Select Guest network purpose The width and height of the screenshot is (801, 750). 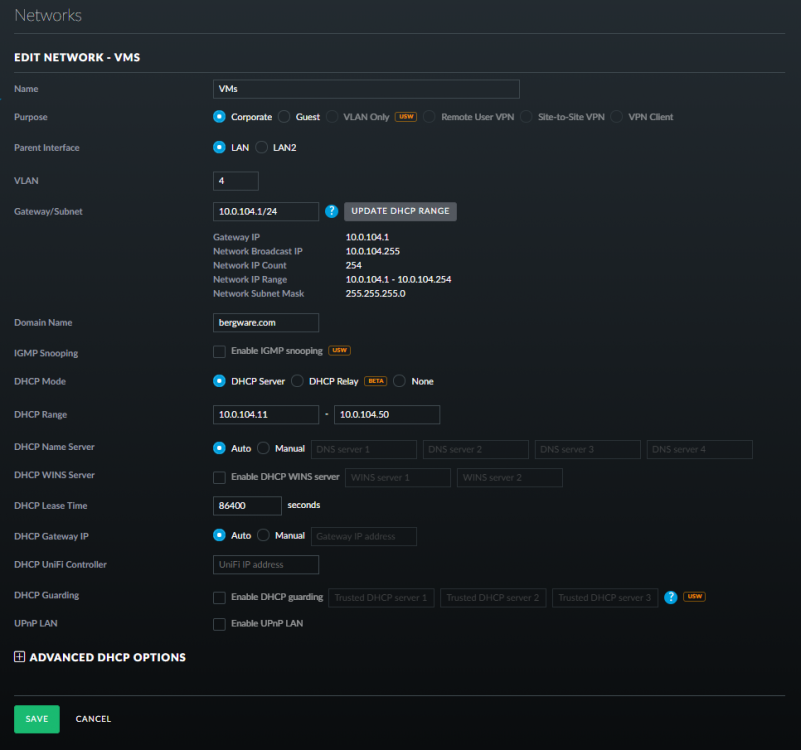284,116
